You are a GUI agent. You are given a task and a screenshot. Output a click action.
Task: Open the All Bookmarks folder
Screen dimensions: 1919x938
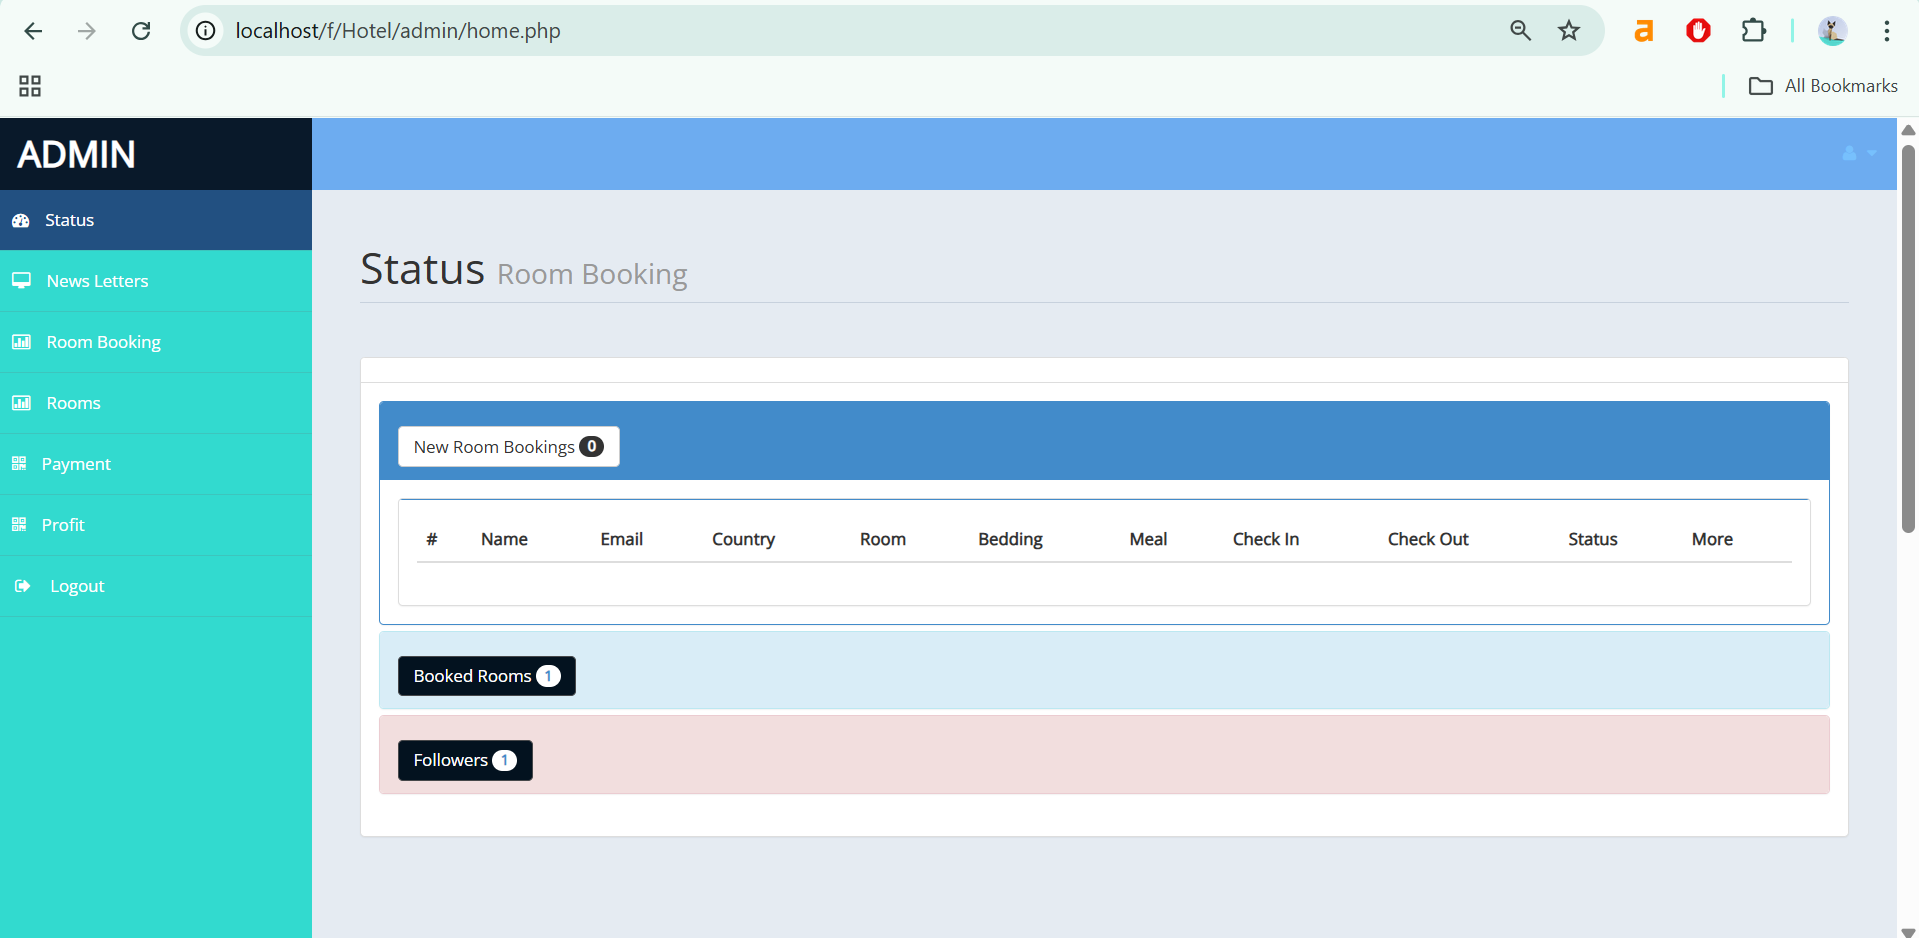point(1823,86)
